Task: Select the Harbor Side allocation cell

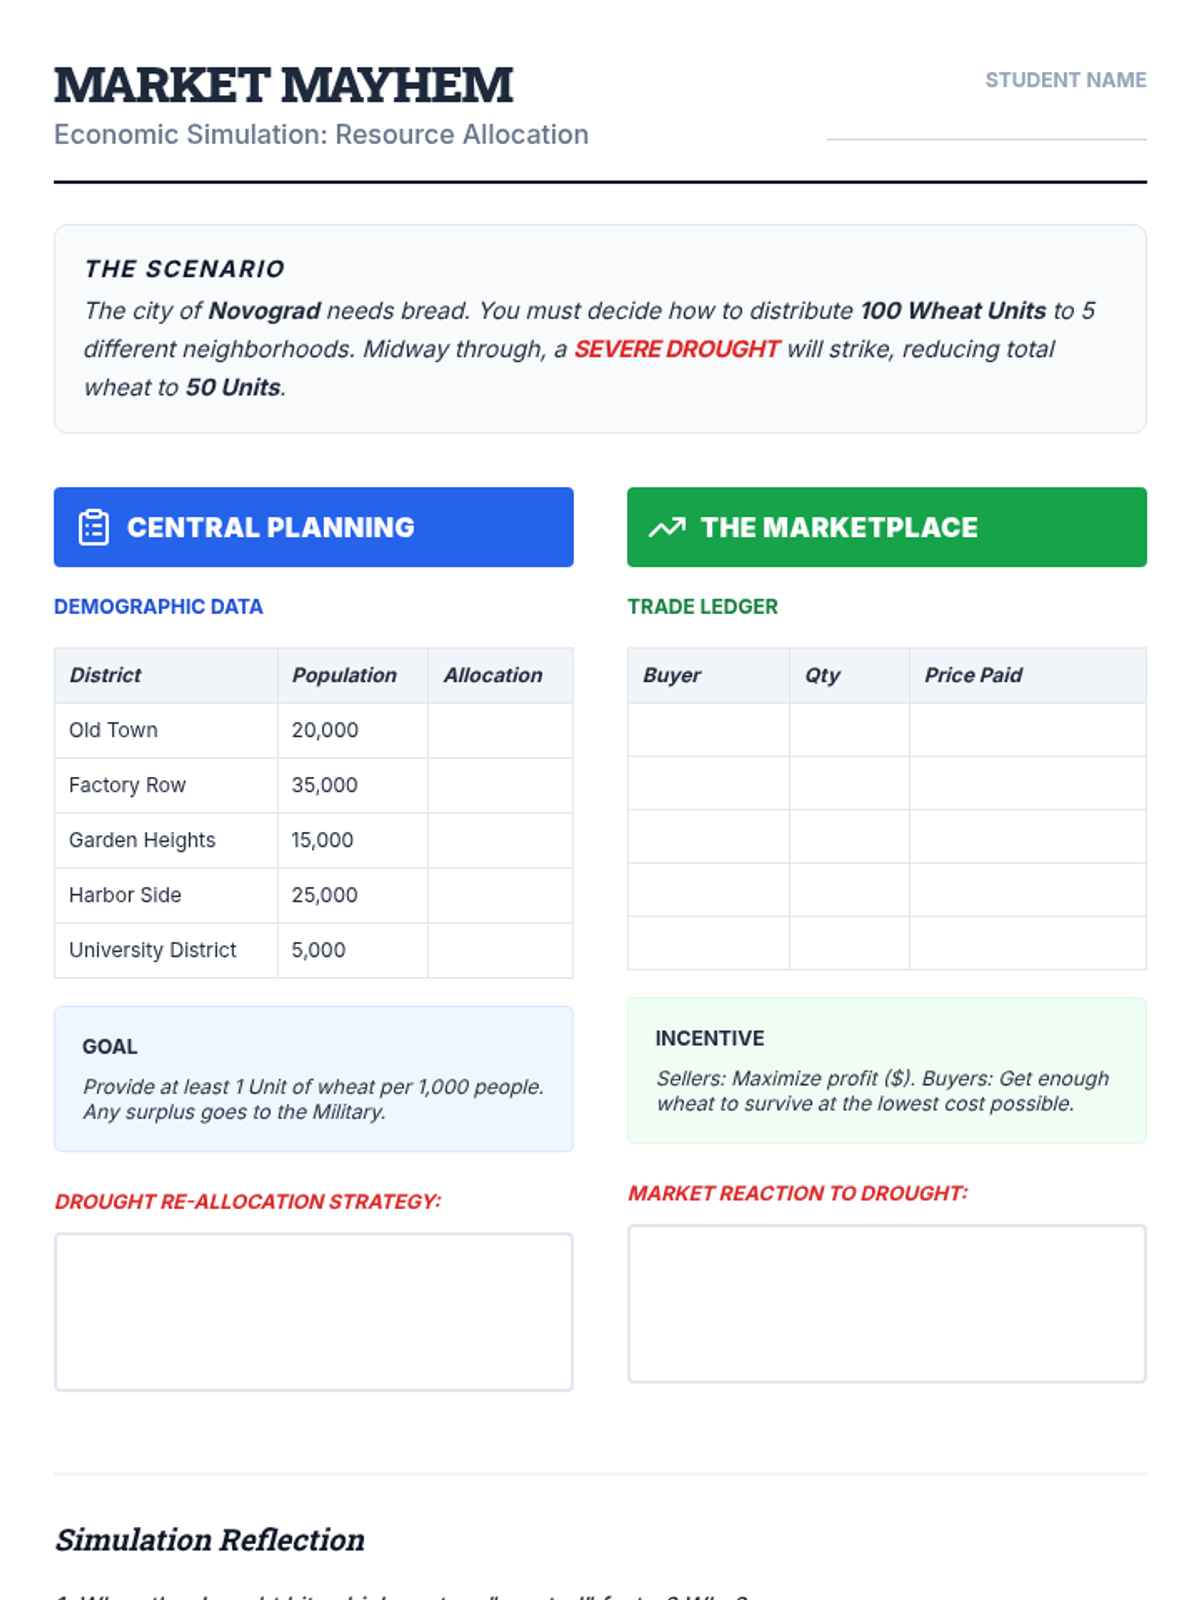Action: [500, 895]
